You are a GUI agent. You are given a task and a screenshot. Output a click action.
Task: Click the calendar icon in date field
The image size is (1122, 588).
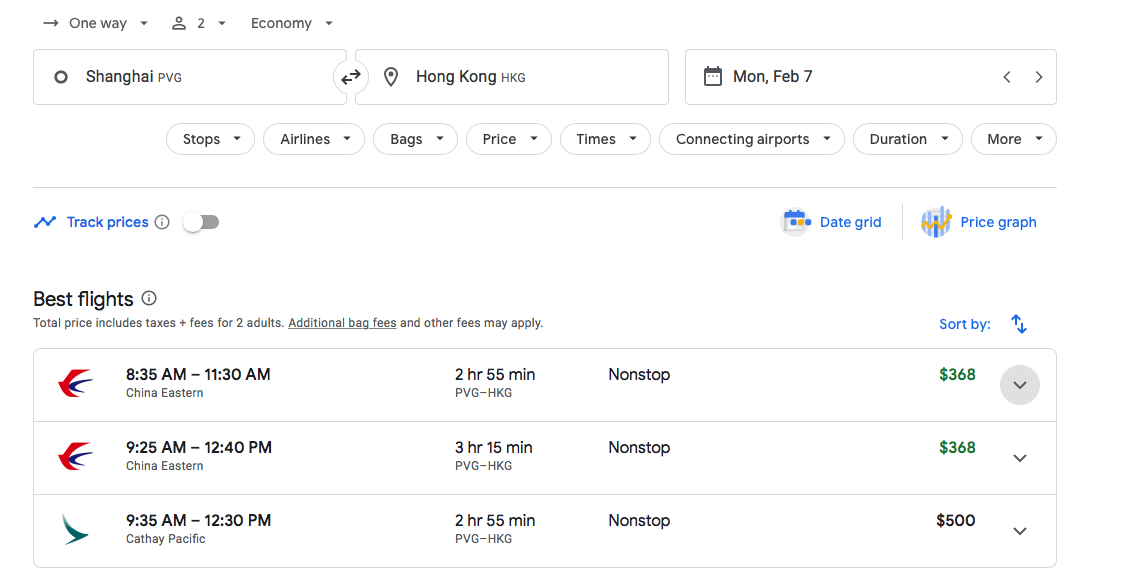712,77
